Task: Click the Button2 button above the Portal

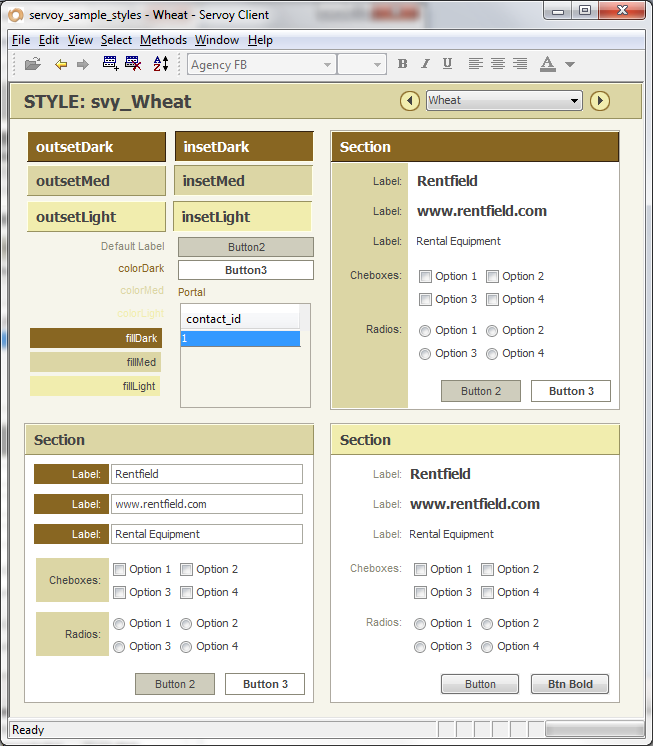Action: click(x=246, y=247)
